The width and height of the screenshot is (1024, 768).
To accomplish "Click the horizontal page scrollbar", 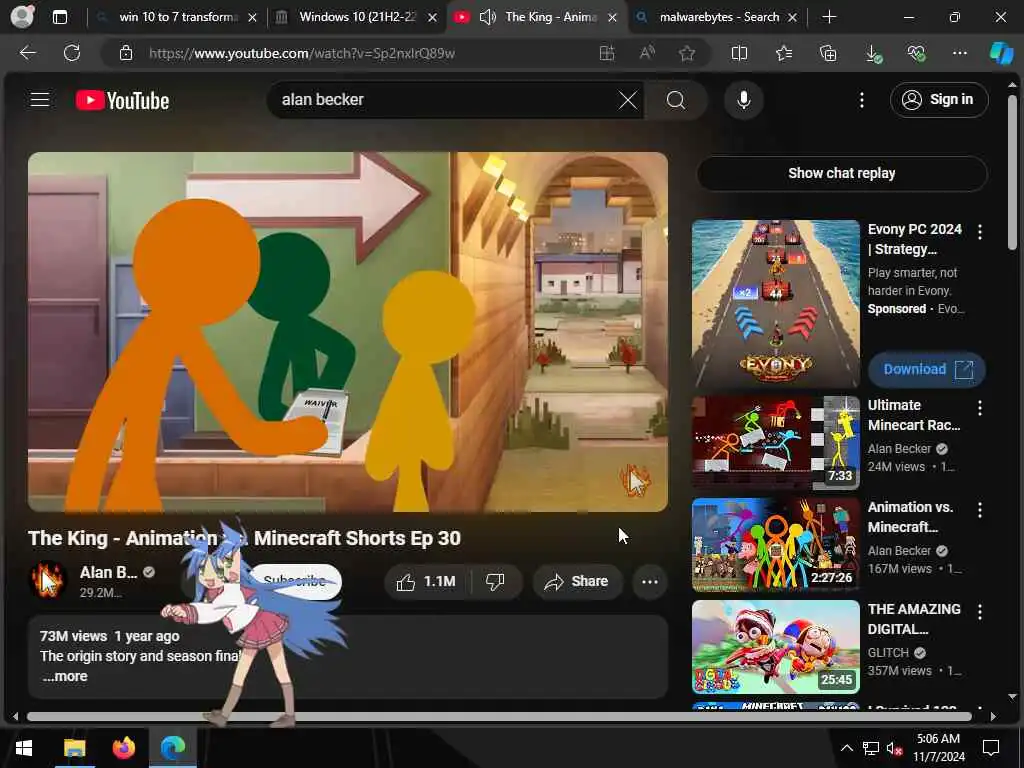I will click(500, 716).
